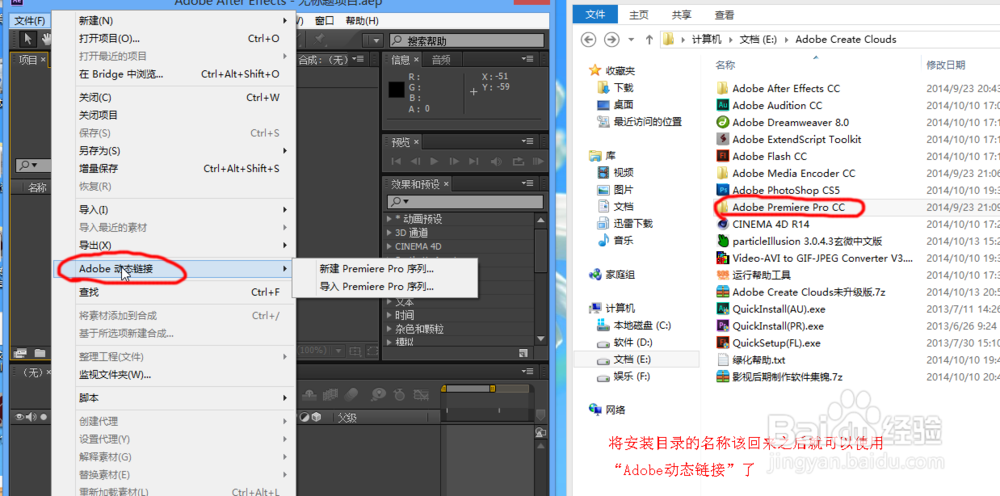The height and width of the screenshot is (496, 1000).
Task: Toggle solo column header in timeline
Action: 44,417
